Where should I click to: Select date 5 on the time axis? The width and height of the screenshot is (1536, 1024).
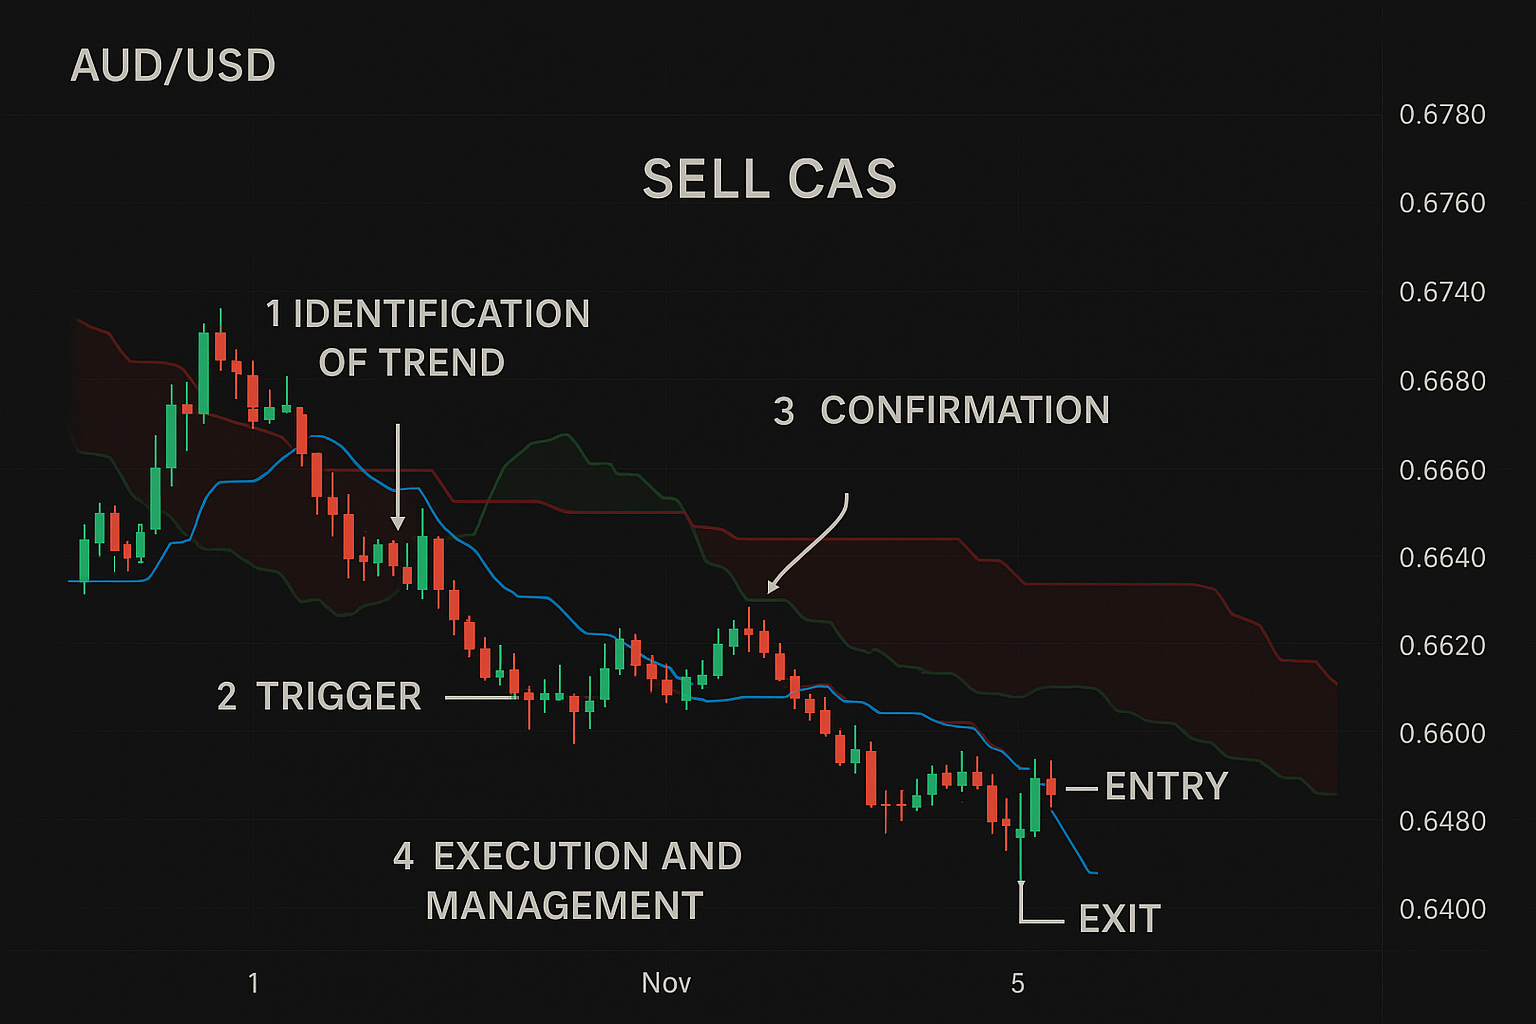point(1018,984)
